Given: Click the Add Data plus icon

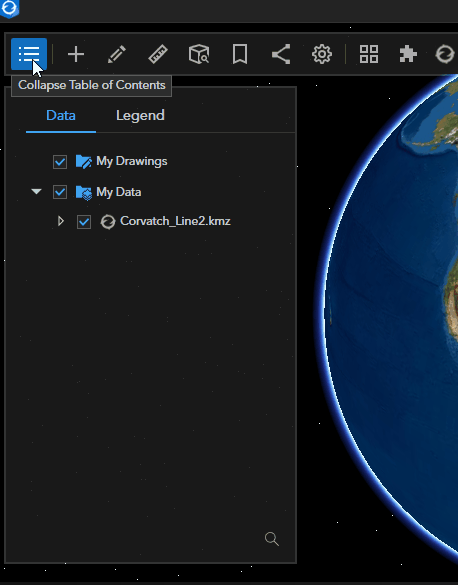Looking at the screenshot, I should point(76,54).
